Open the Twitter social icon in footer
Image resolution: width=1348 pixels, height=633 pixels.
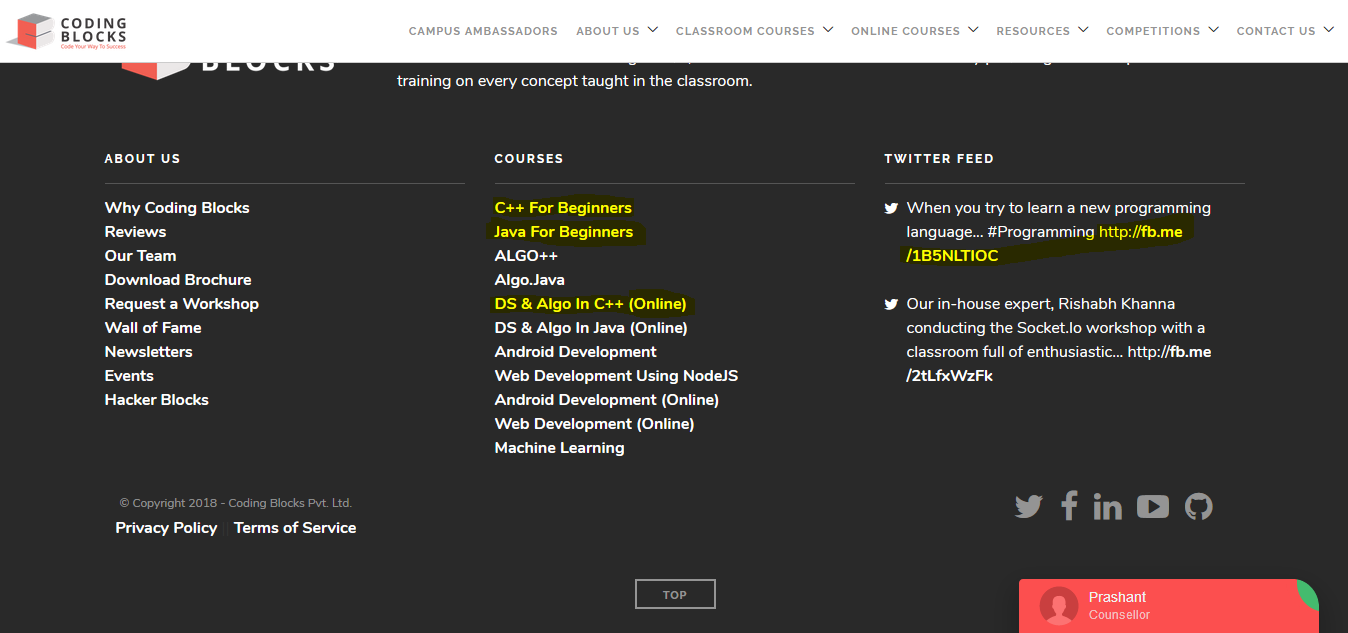(1028, 507)
